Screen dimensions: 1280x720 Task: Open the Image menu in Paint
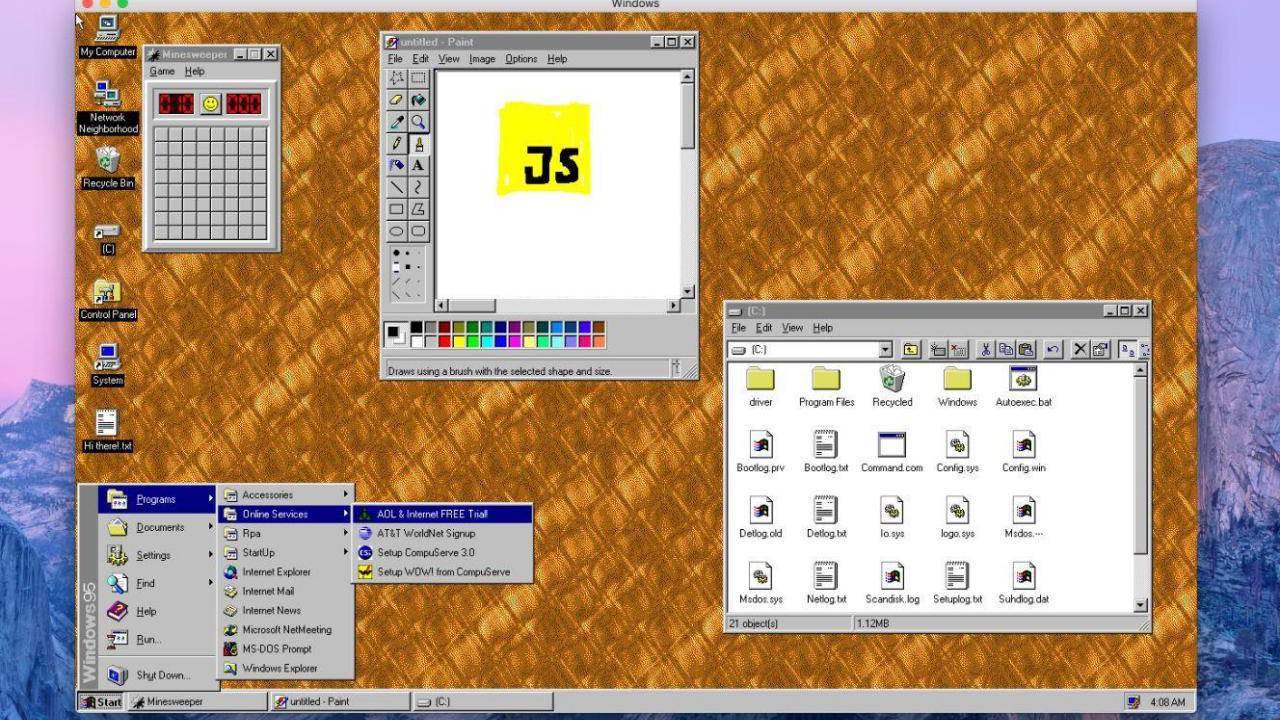482,58
